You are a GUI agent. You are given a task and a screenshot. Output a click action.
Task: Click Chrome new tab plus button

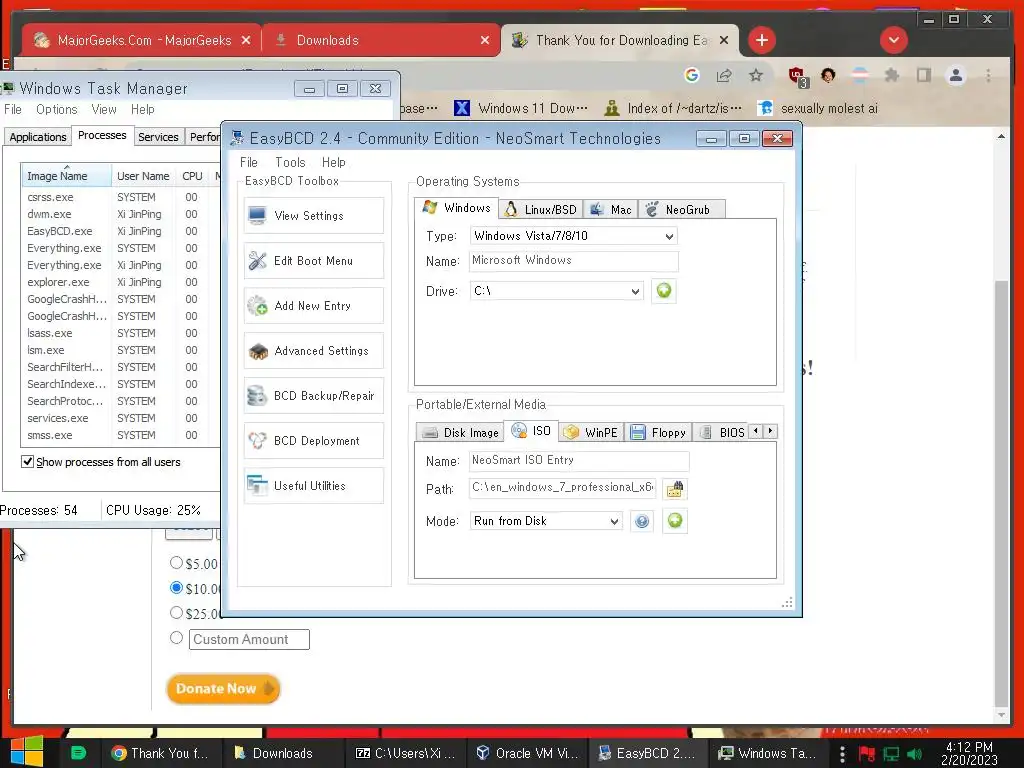[761, 40]
